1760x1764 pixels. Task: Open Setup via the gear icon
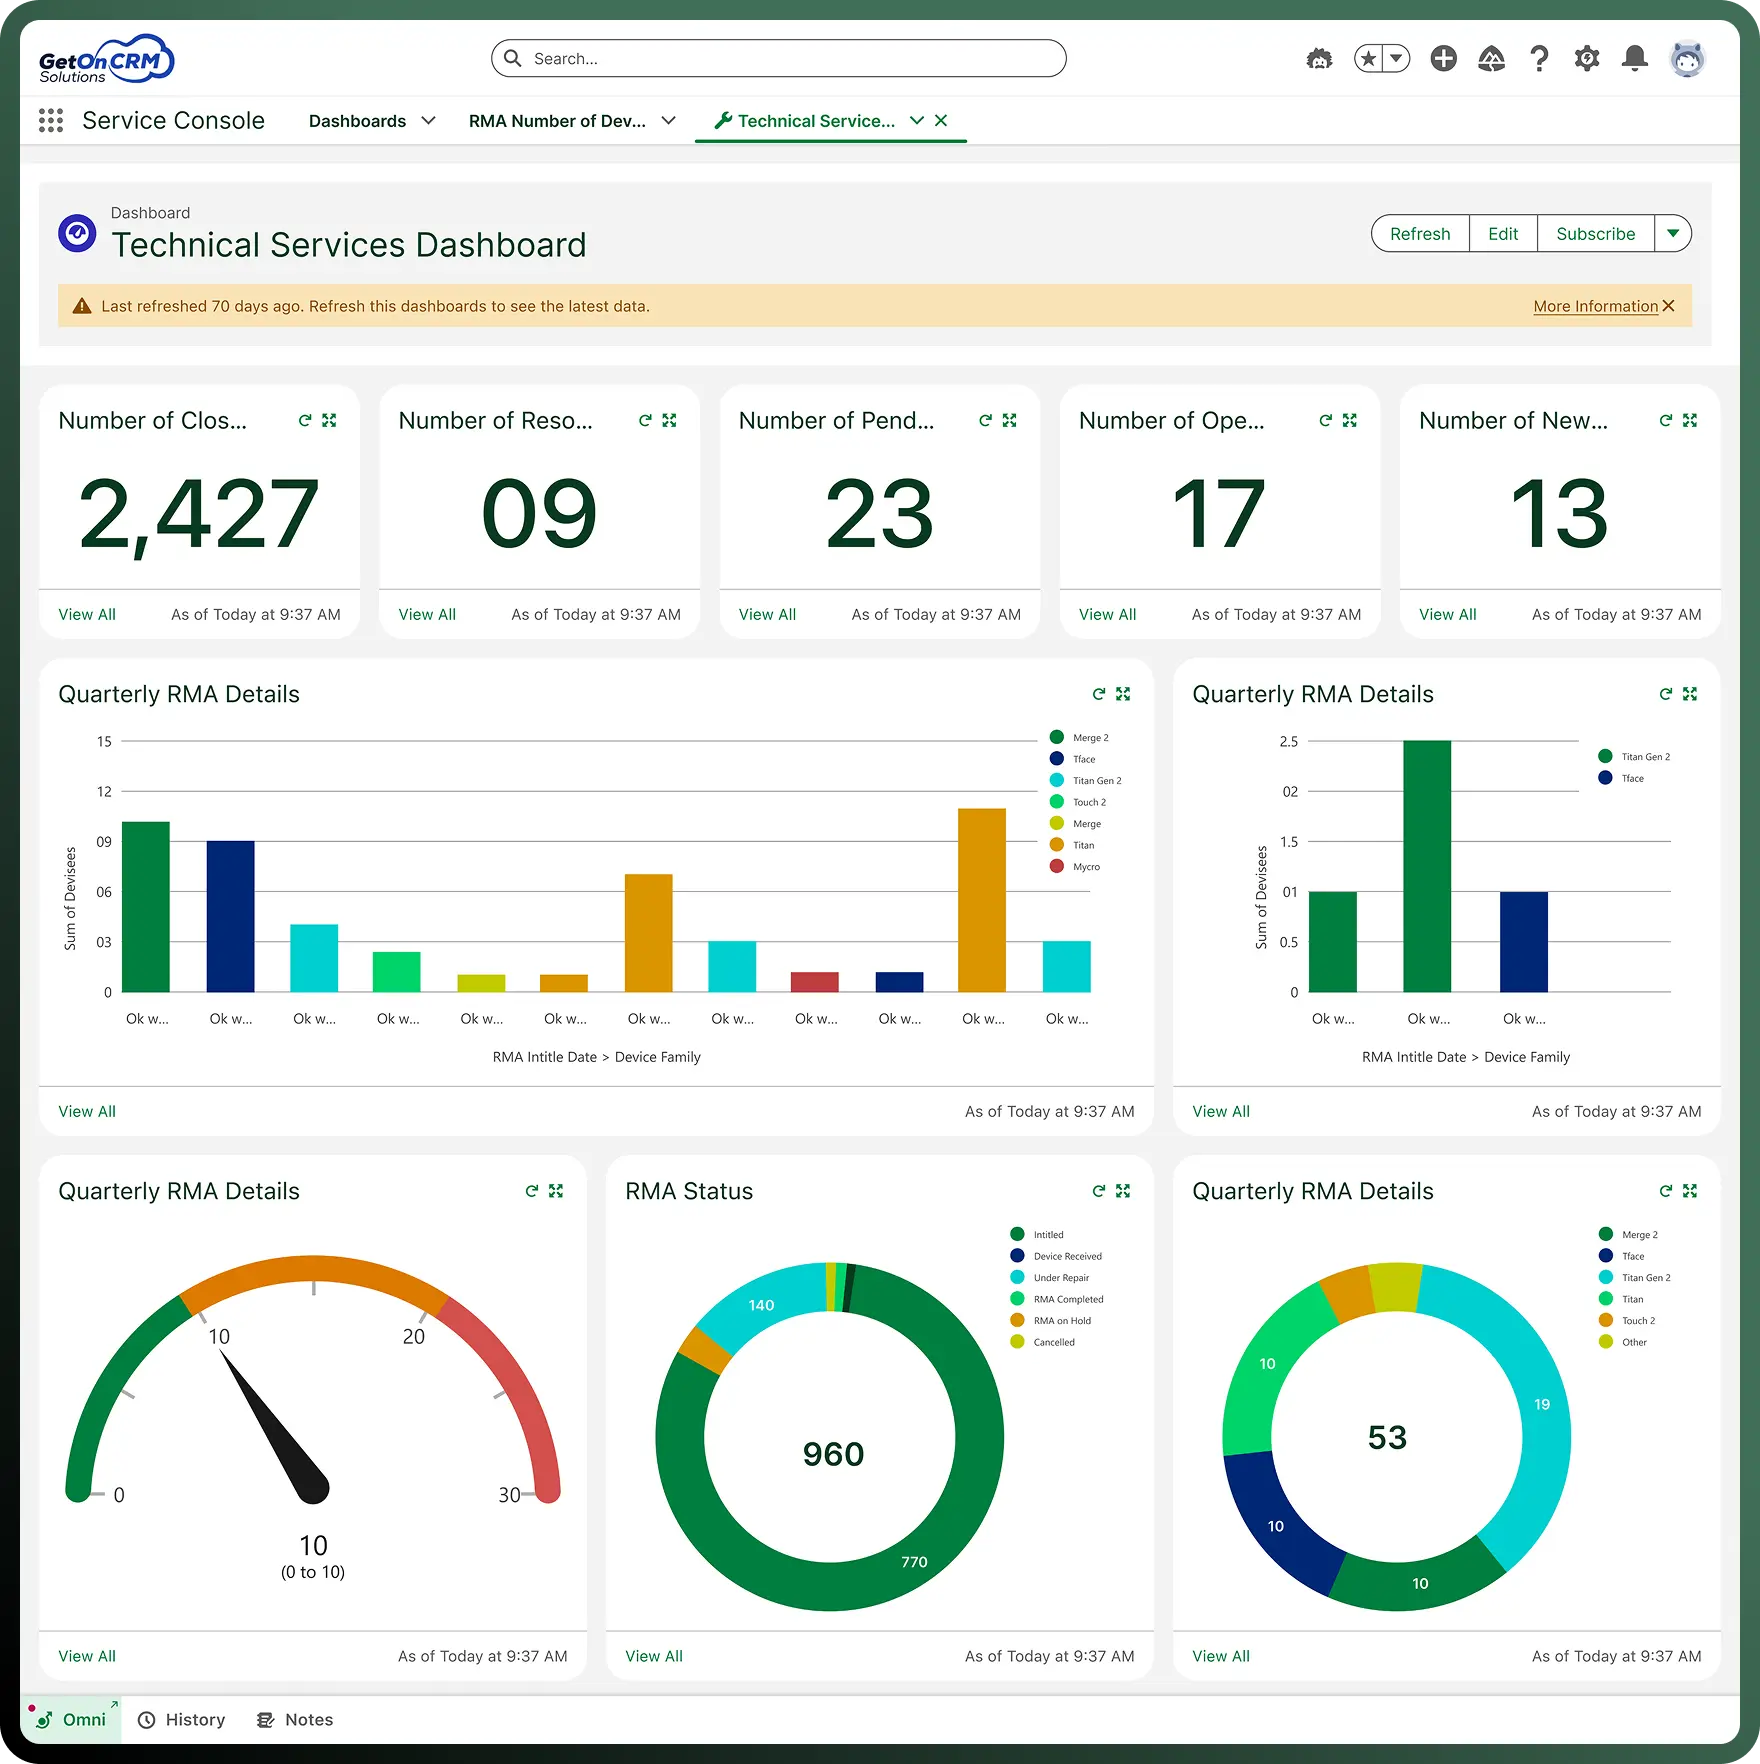coord(1587,58)
